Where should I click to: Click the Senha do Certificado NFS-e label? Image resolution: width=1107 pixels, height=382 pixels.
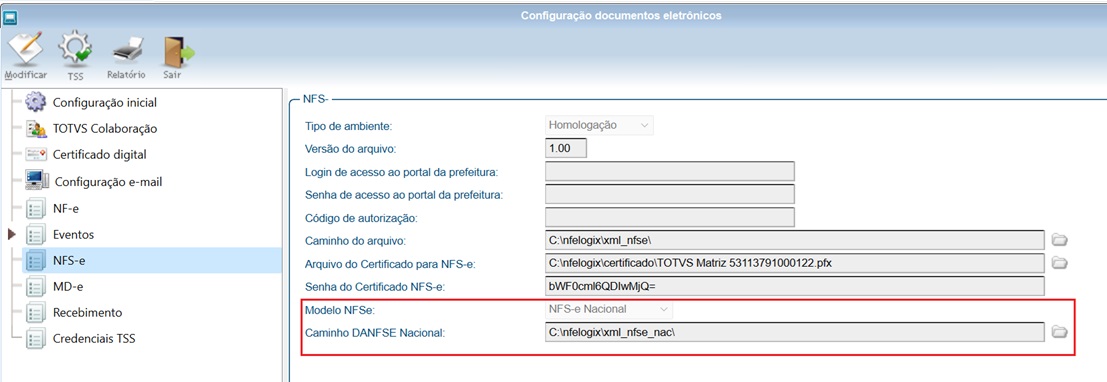click(x=375, y=287)
